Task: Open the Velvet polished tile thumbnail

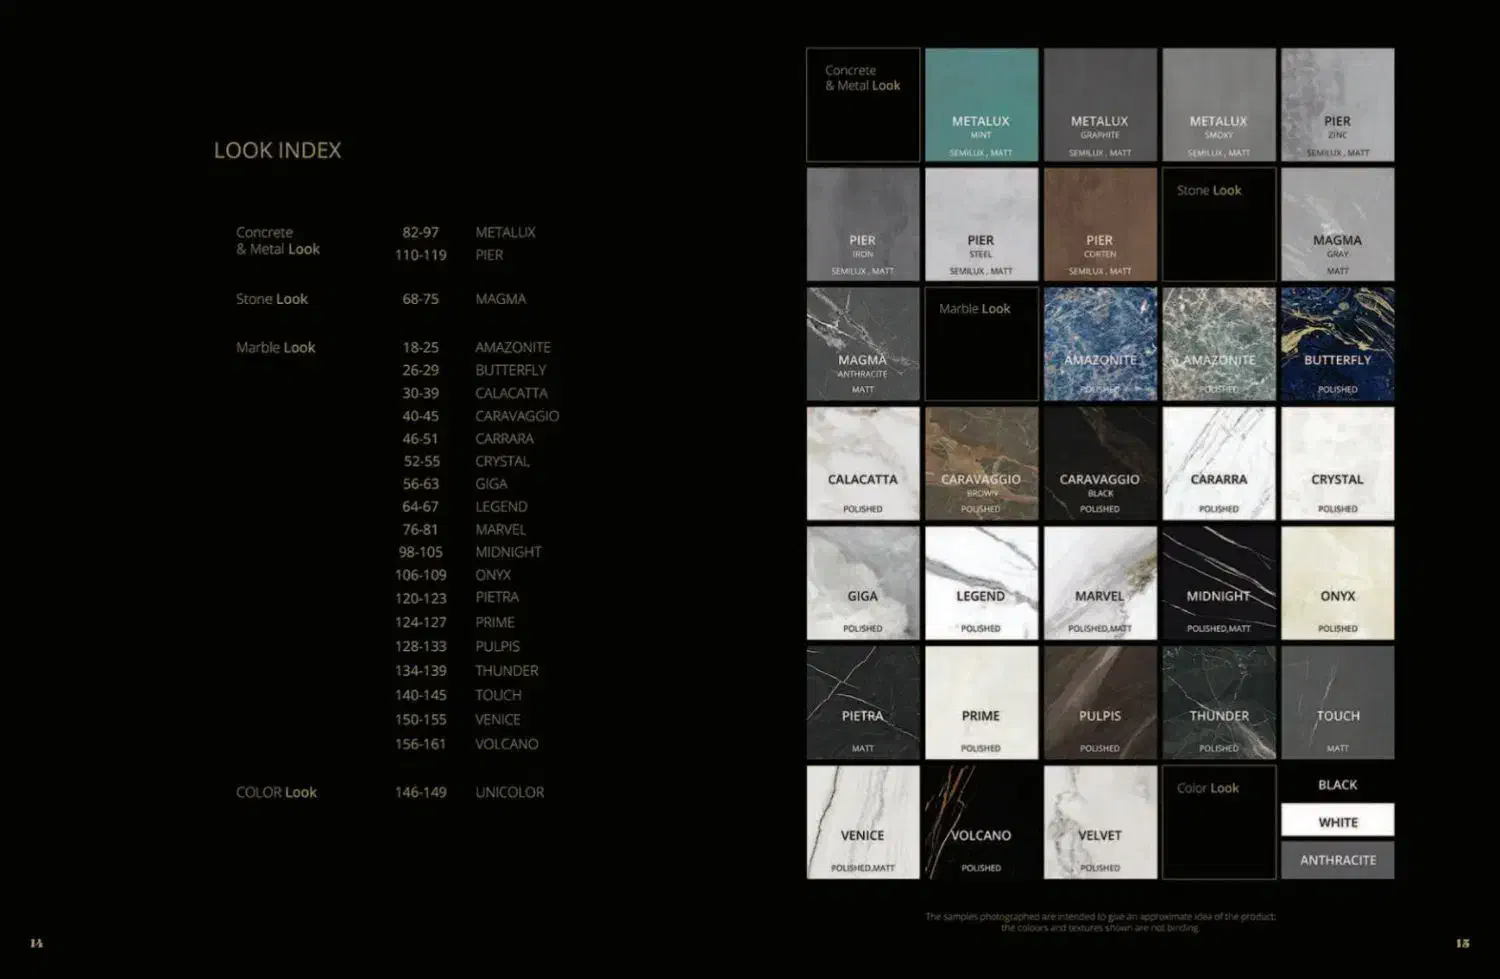Action: point(1099,822)
